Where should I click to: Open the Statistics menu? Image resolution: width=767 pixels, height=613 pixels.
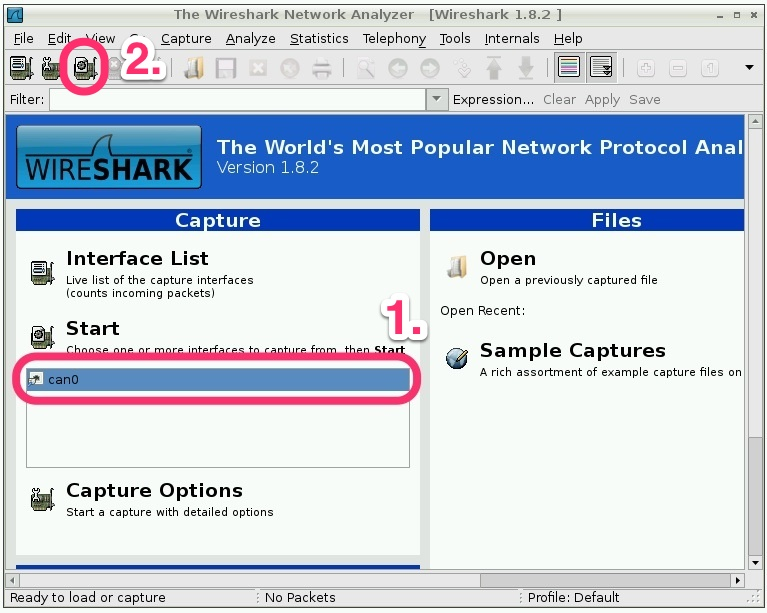click(x=319, y=38)
